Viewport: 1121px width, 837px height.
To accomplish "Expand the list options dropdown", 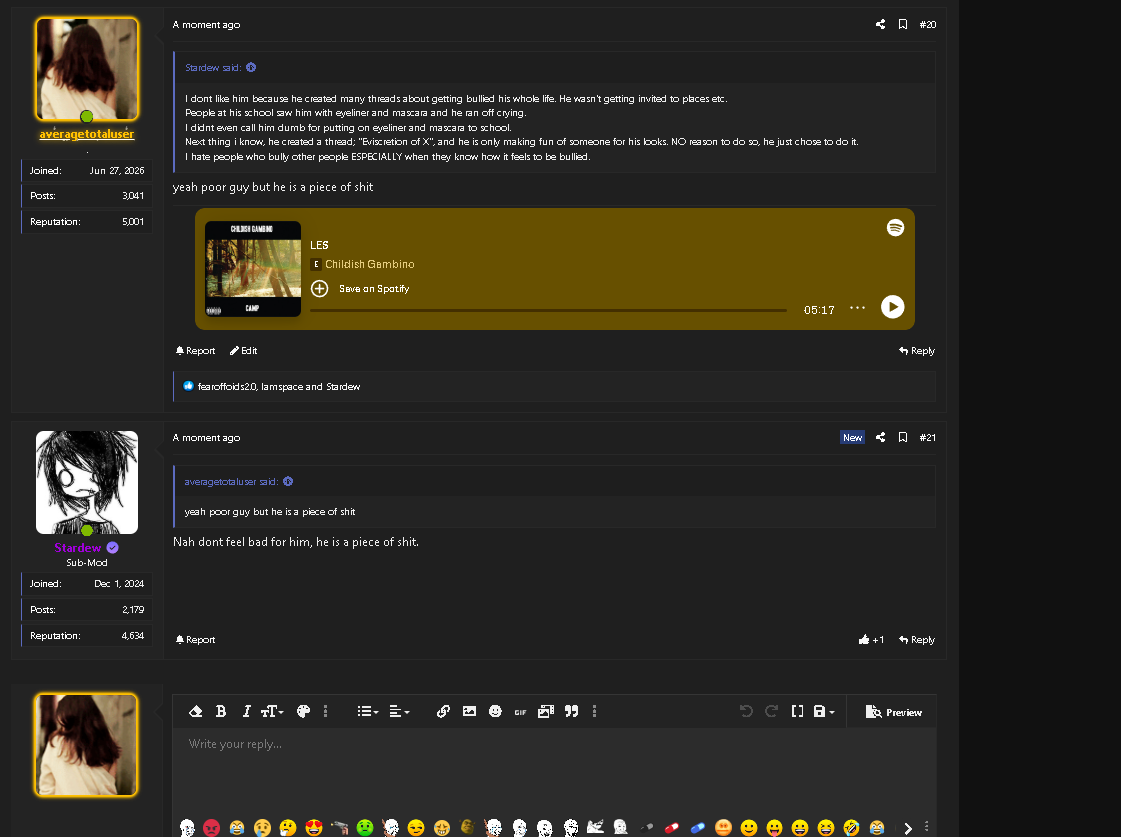I will [x=367, y=711].
